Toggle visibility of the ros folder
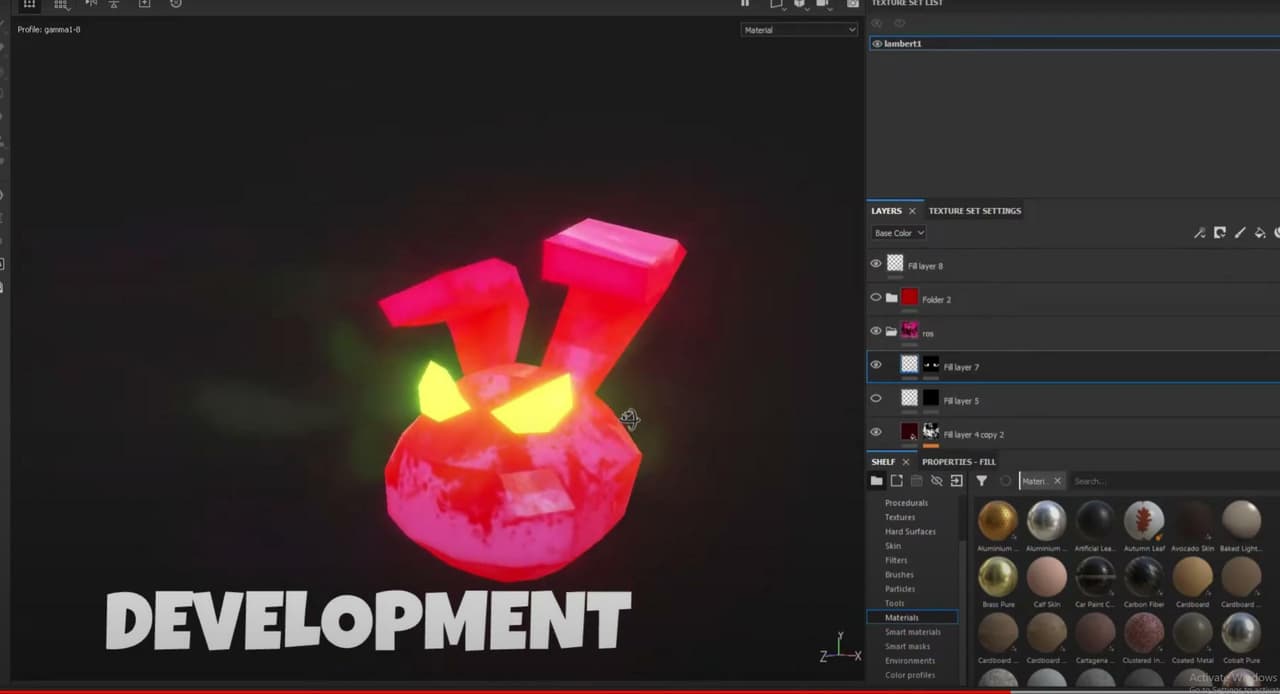Image resolution: width=1280 pixels, height=694 pixels. pyautogui.click(x=876, y=331)
